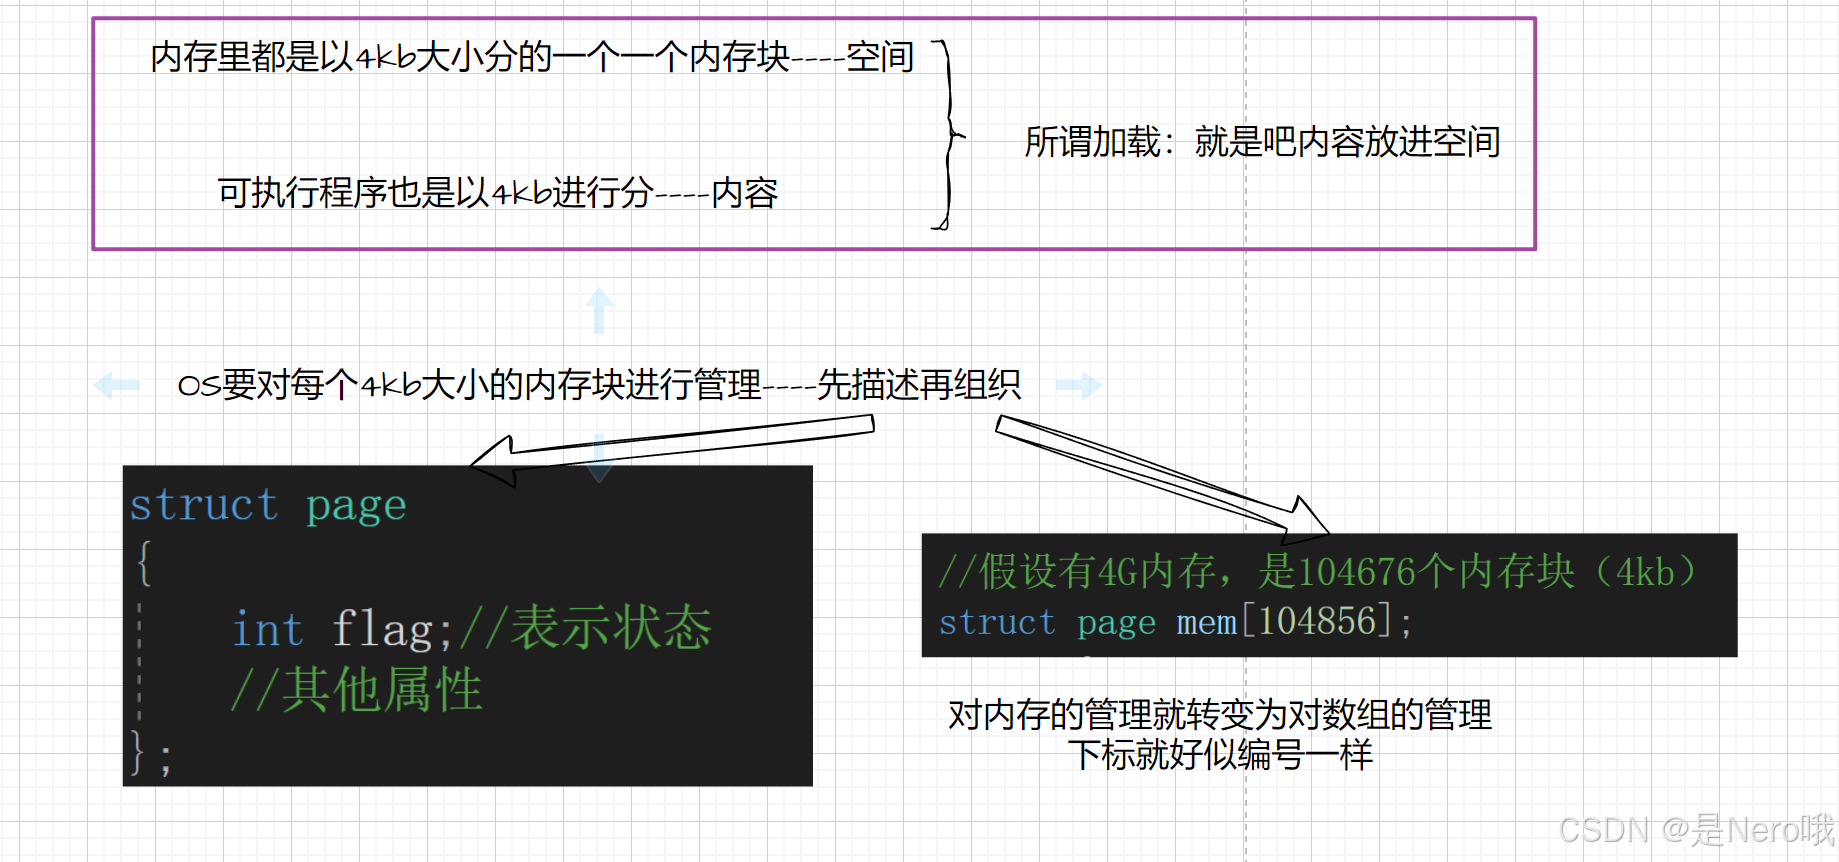This screenshot has height=862, width=1839.
Task: Select the curly brace shape
Action: tap(948, 135)
